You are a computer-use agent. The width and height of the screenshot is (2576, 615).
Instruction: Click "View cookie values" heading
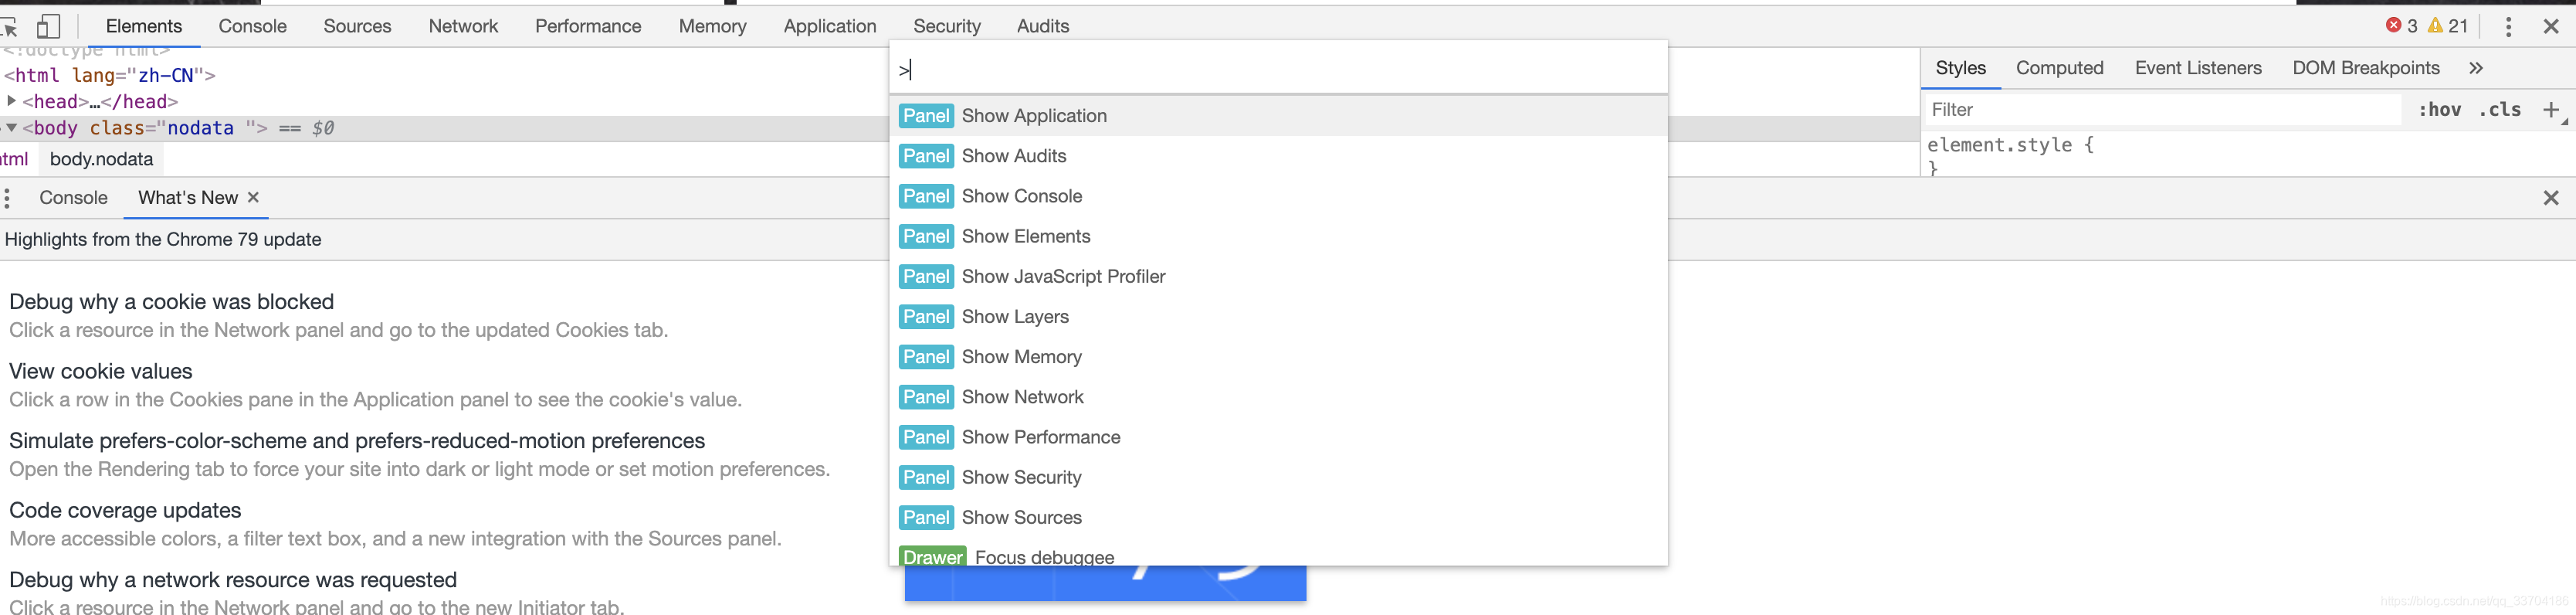[100, 371]
